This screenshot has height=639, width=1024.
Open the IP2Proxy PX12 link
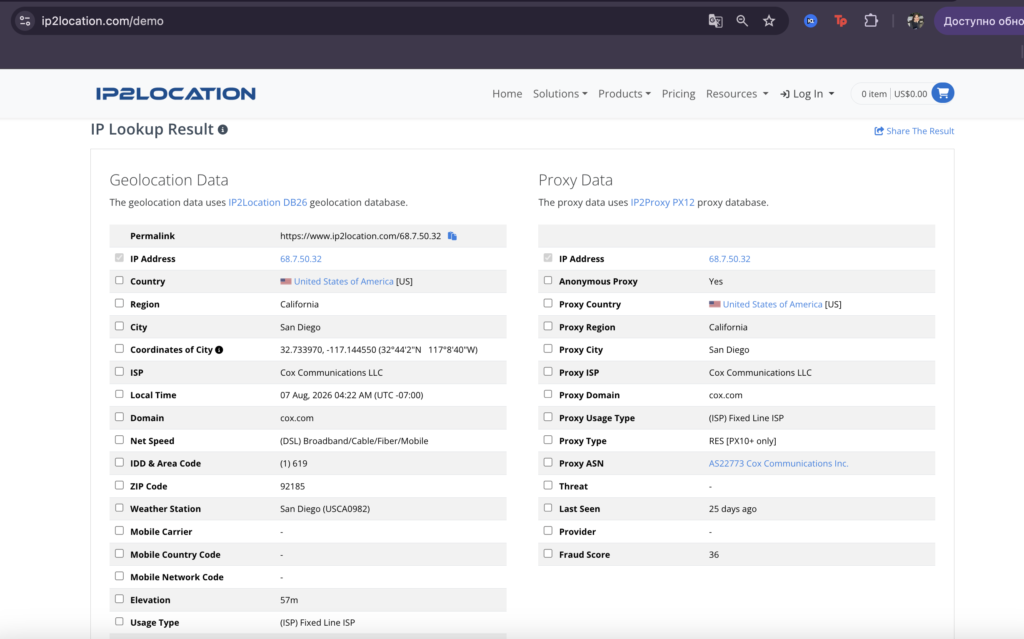(x=662, y=203)
